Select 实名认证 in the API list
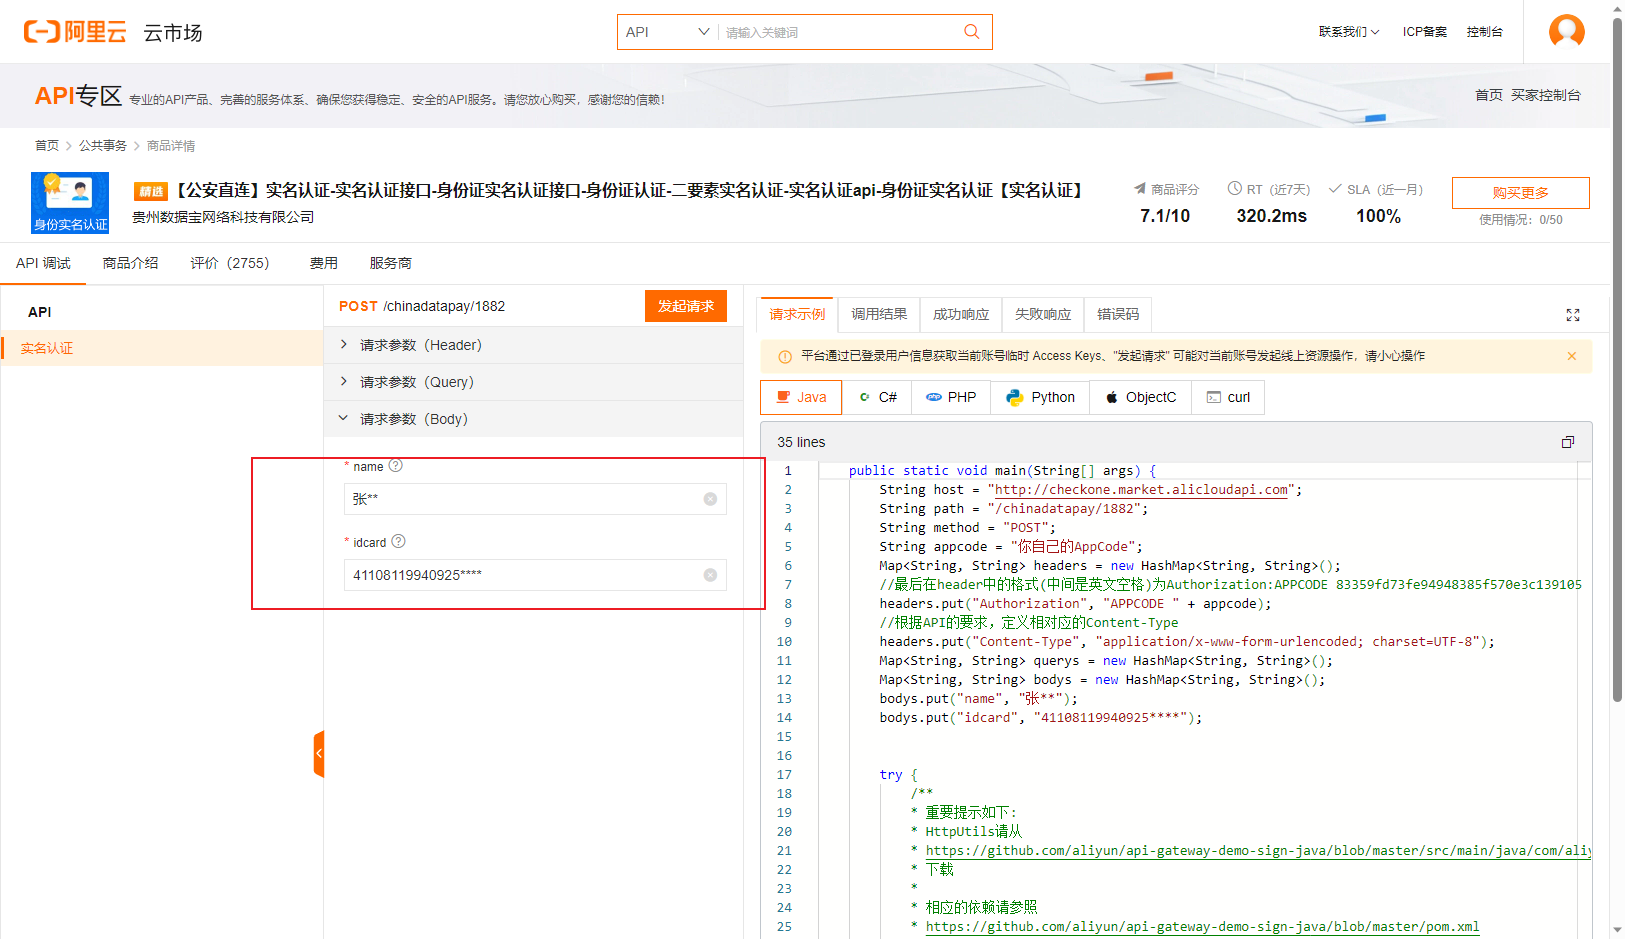 pyautogui.click(x=162, y=348)
